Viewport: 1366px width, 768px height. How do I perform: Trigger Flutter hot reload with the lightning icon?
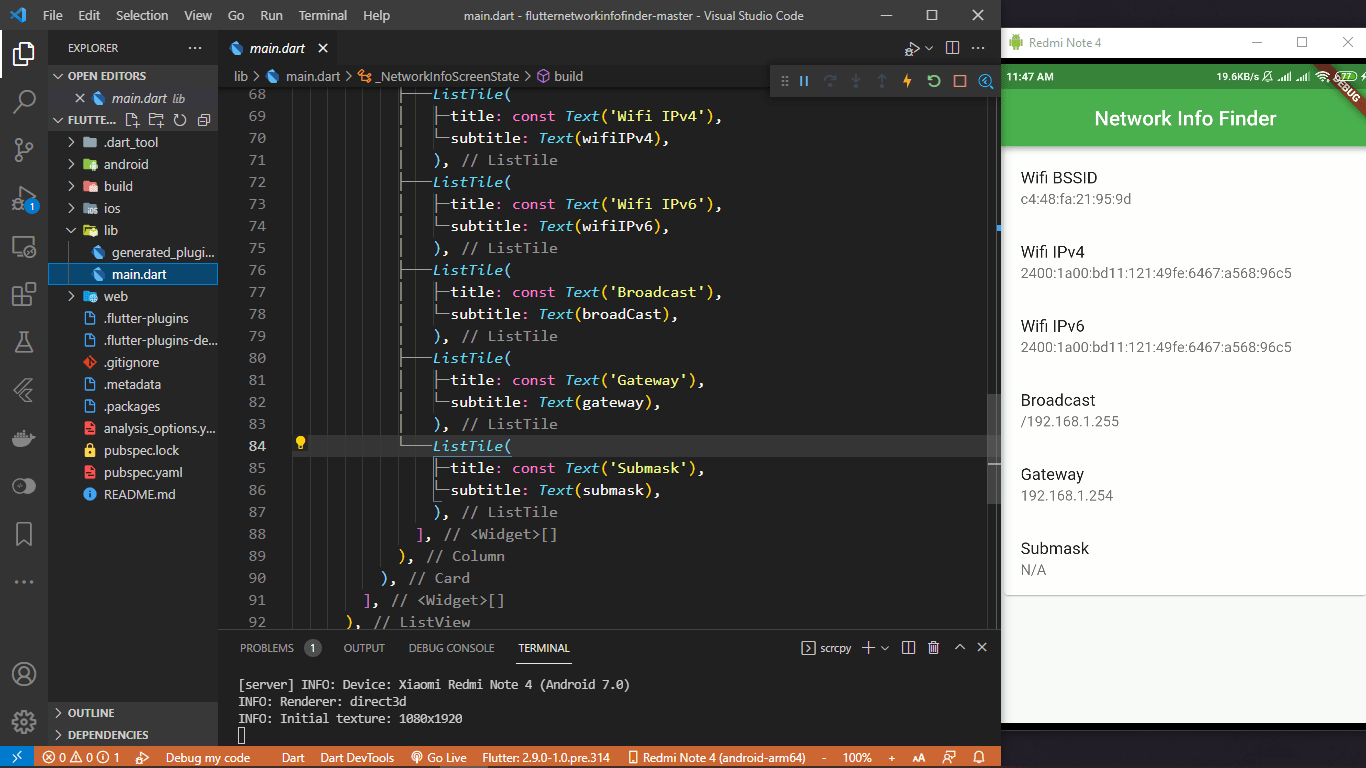click(907, 81)
